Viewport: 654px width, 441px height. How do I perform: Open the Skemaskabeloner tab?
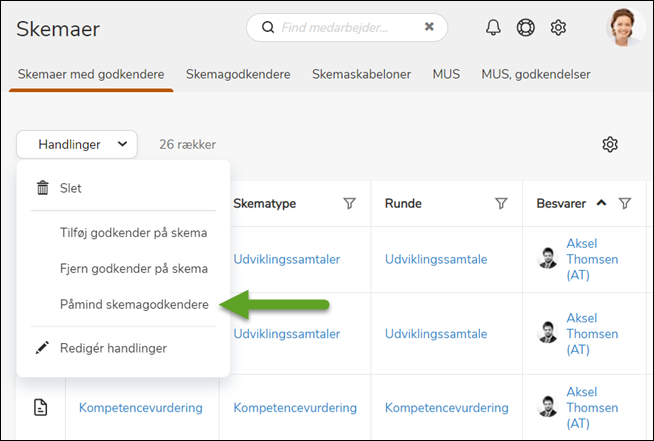coord(361,74)
